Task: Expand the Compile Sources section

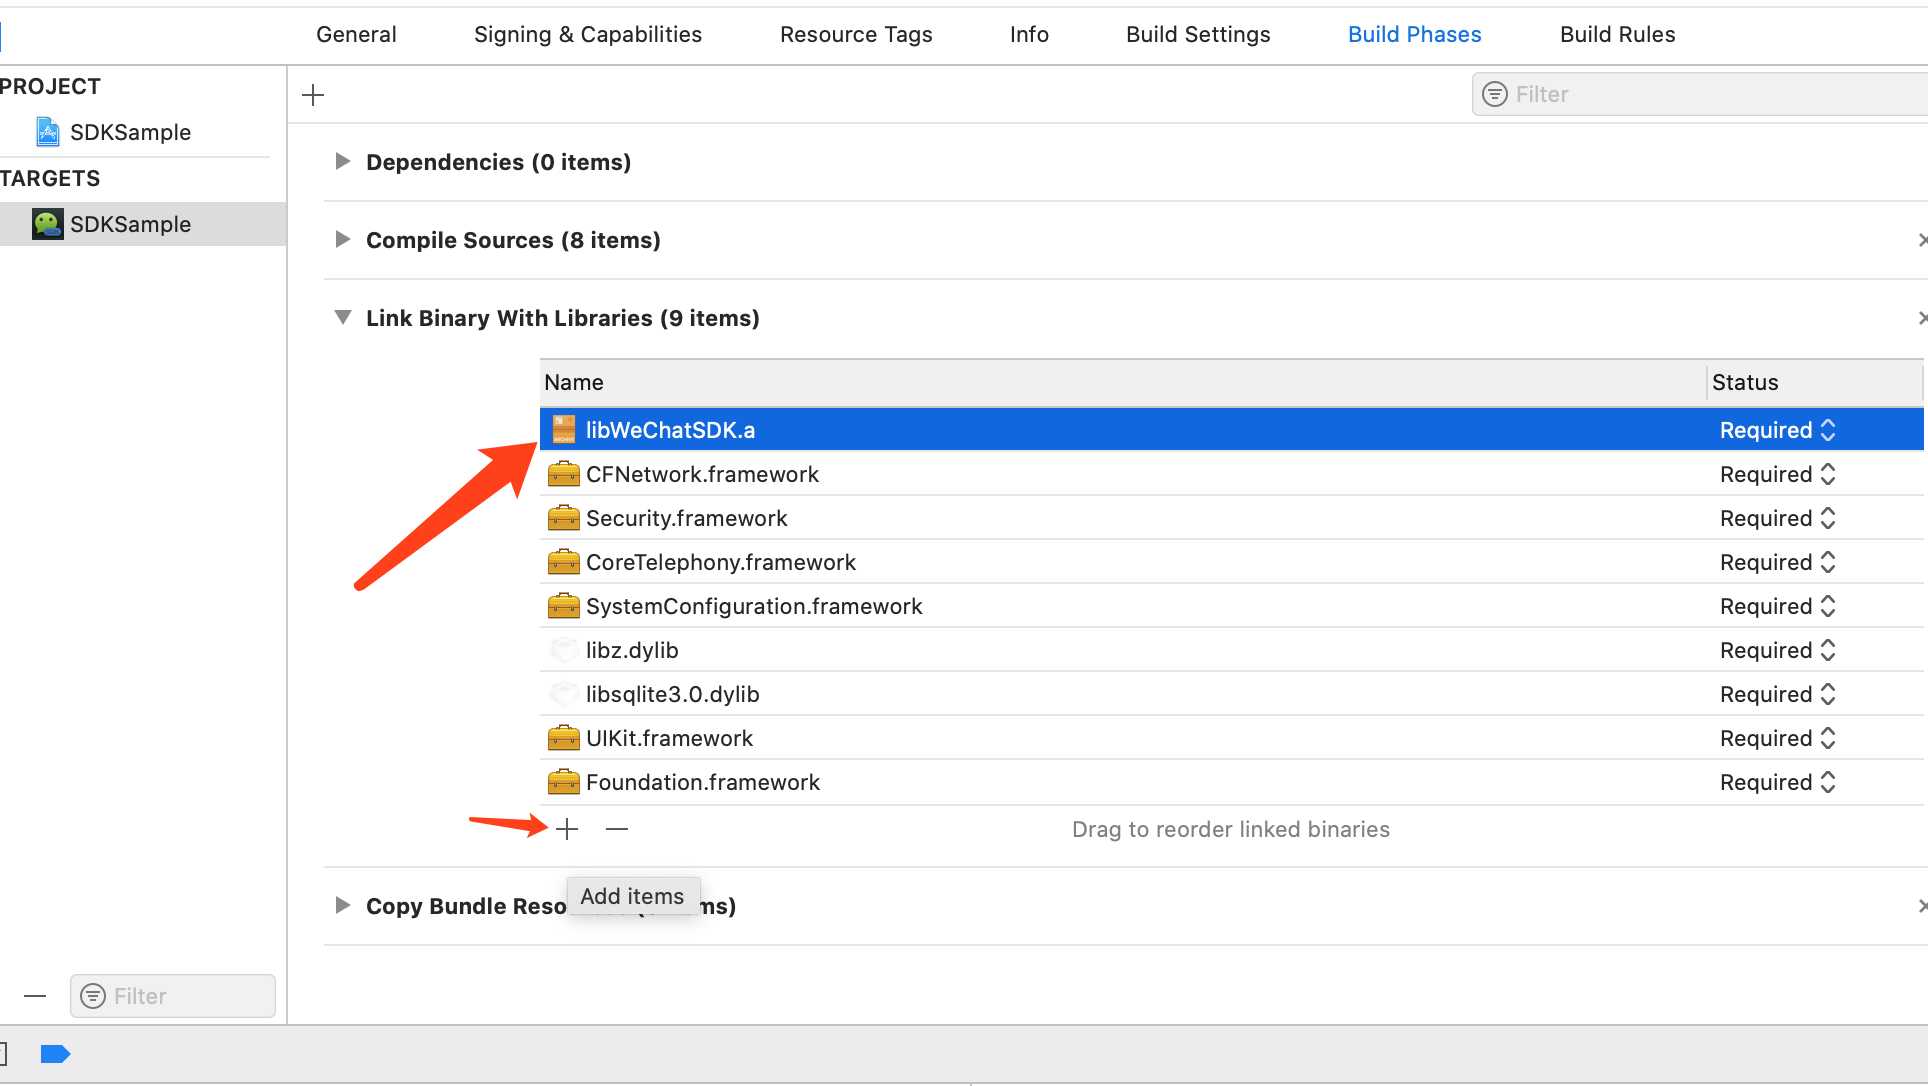Action: click(x=343, y=238)
